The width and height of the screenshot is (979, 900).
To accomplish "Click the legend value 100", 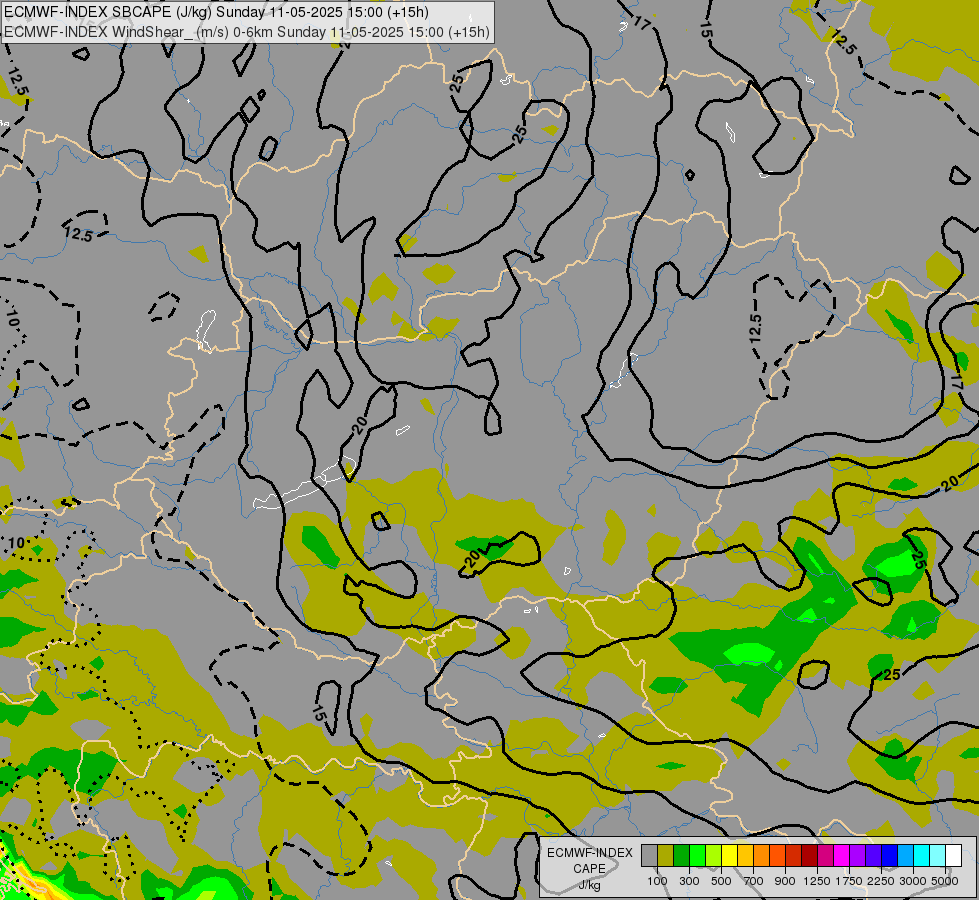I will 657,881.
